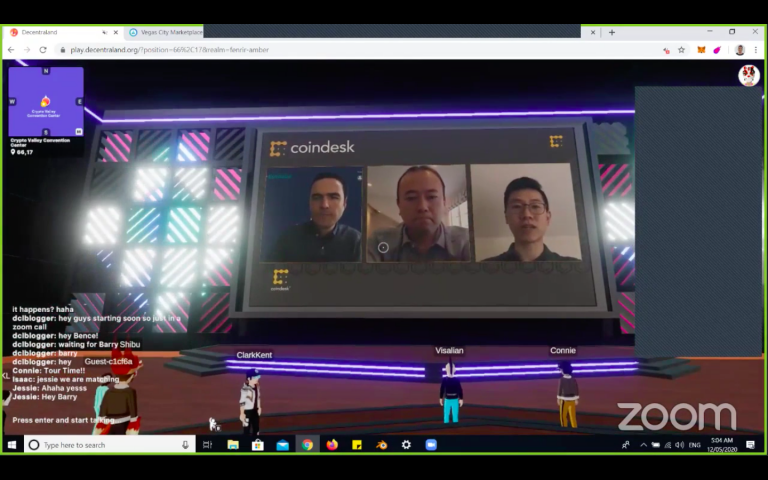Open Zoom from the taskbar
The width and height of the screenshot is (768, 480).
pos(431,445)
